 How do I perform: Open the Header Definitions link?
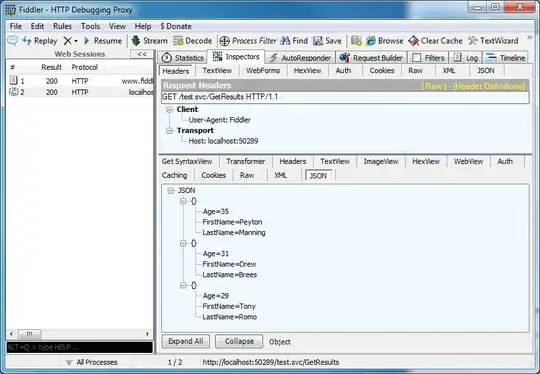489,86
